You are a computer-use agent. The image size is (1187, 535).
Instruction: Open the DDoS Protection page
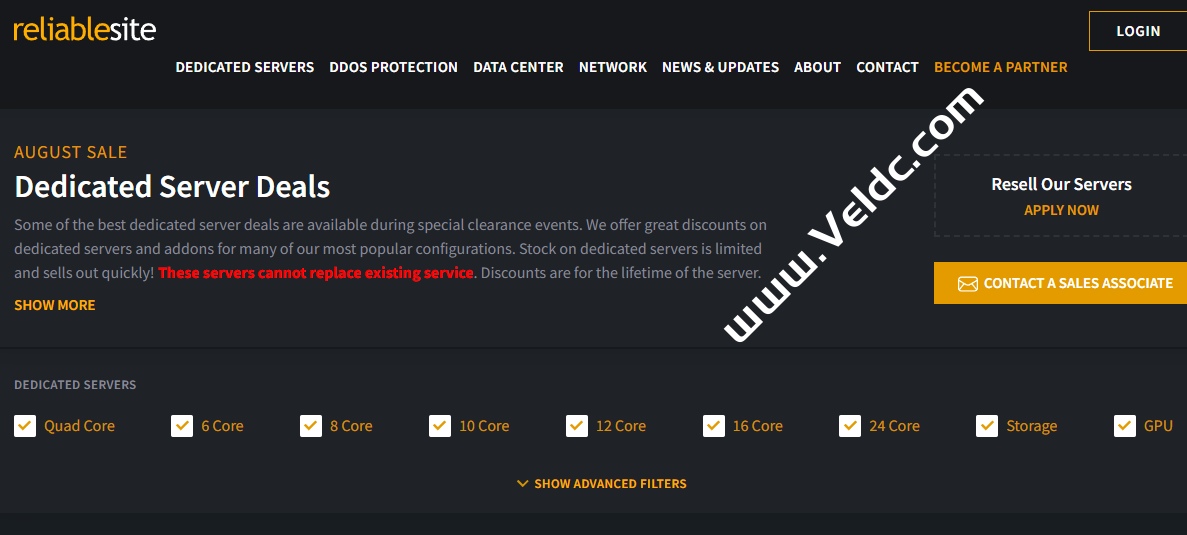(394, 67)
